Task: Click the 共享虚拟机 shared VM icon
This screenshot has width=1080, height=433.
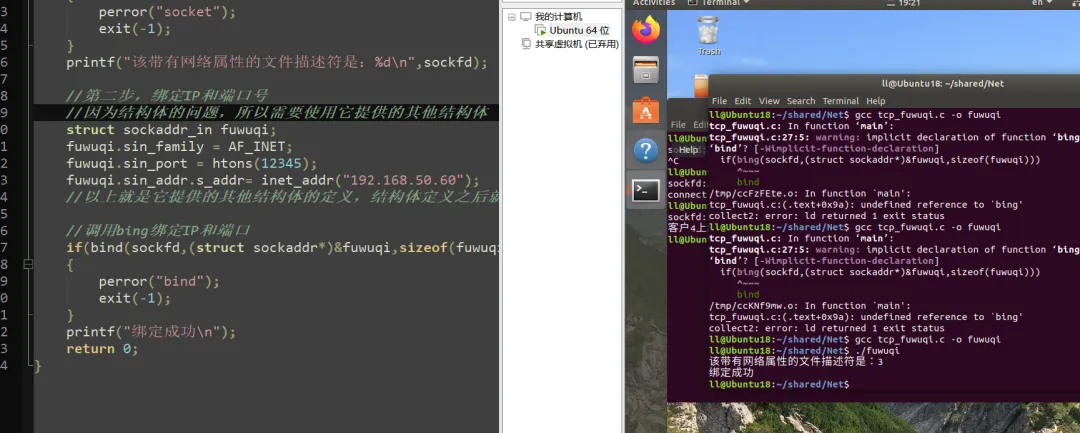Action: coord(526,44)
